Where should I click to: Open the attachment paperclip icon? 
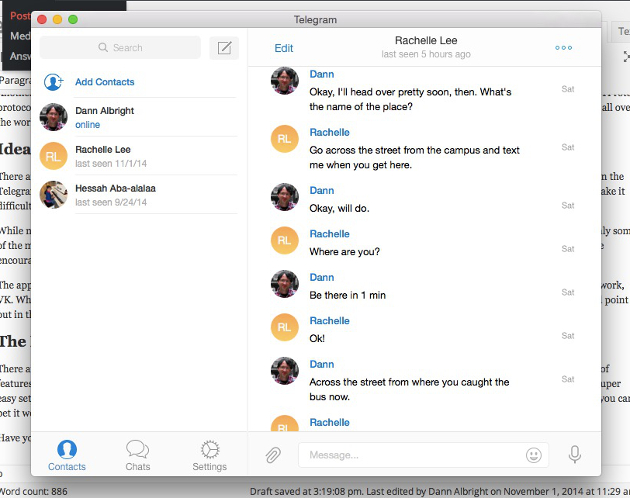[273, 455]
